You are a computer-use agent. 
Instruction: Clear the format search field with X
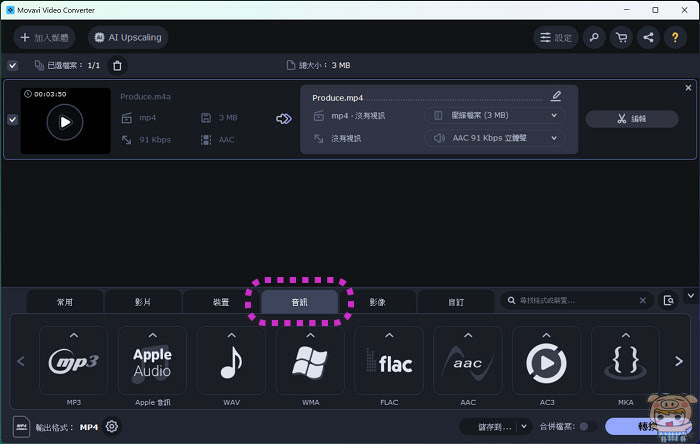(642, 300)
